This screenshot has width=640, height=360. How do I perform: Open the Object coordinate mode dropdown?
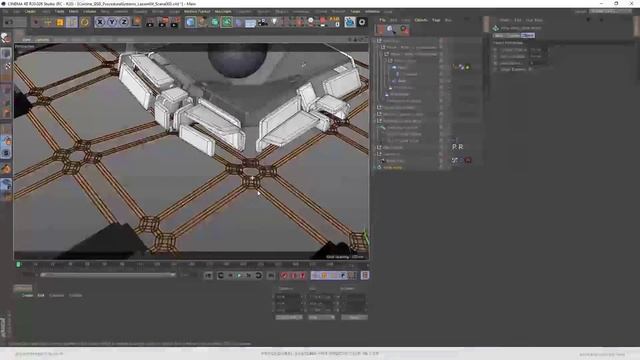point(289,317)
